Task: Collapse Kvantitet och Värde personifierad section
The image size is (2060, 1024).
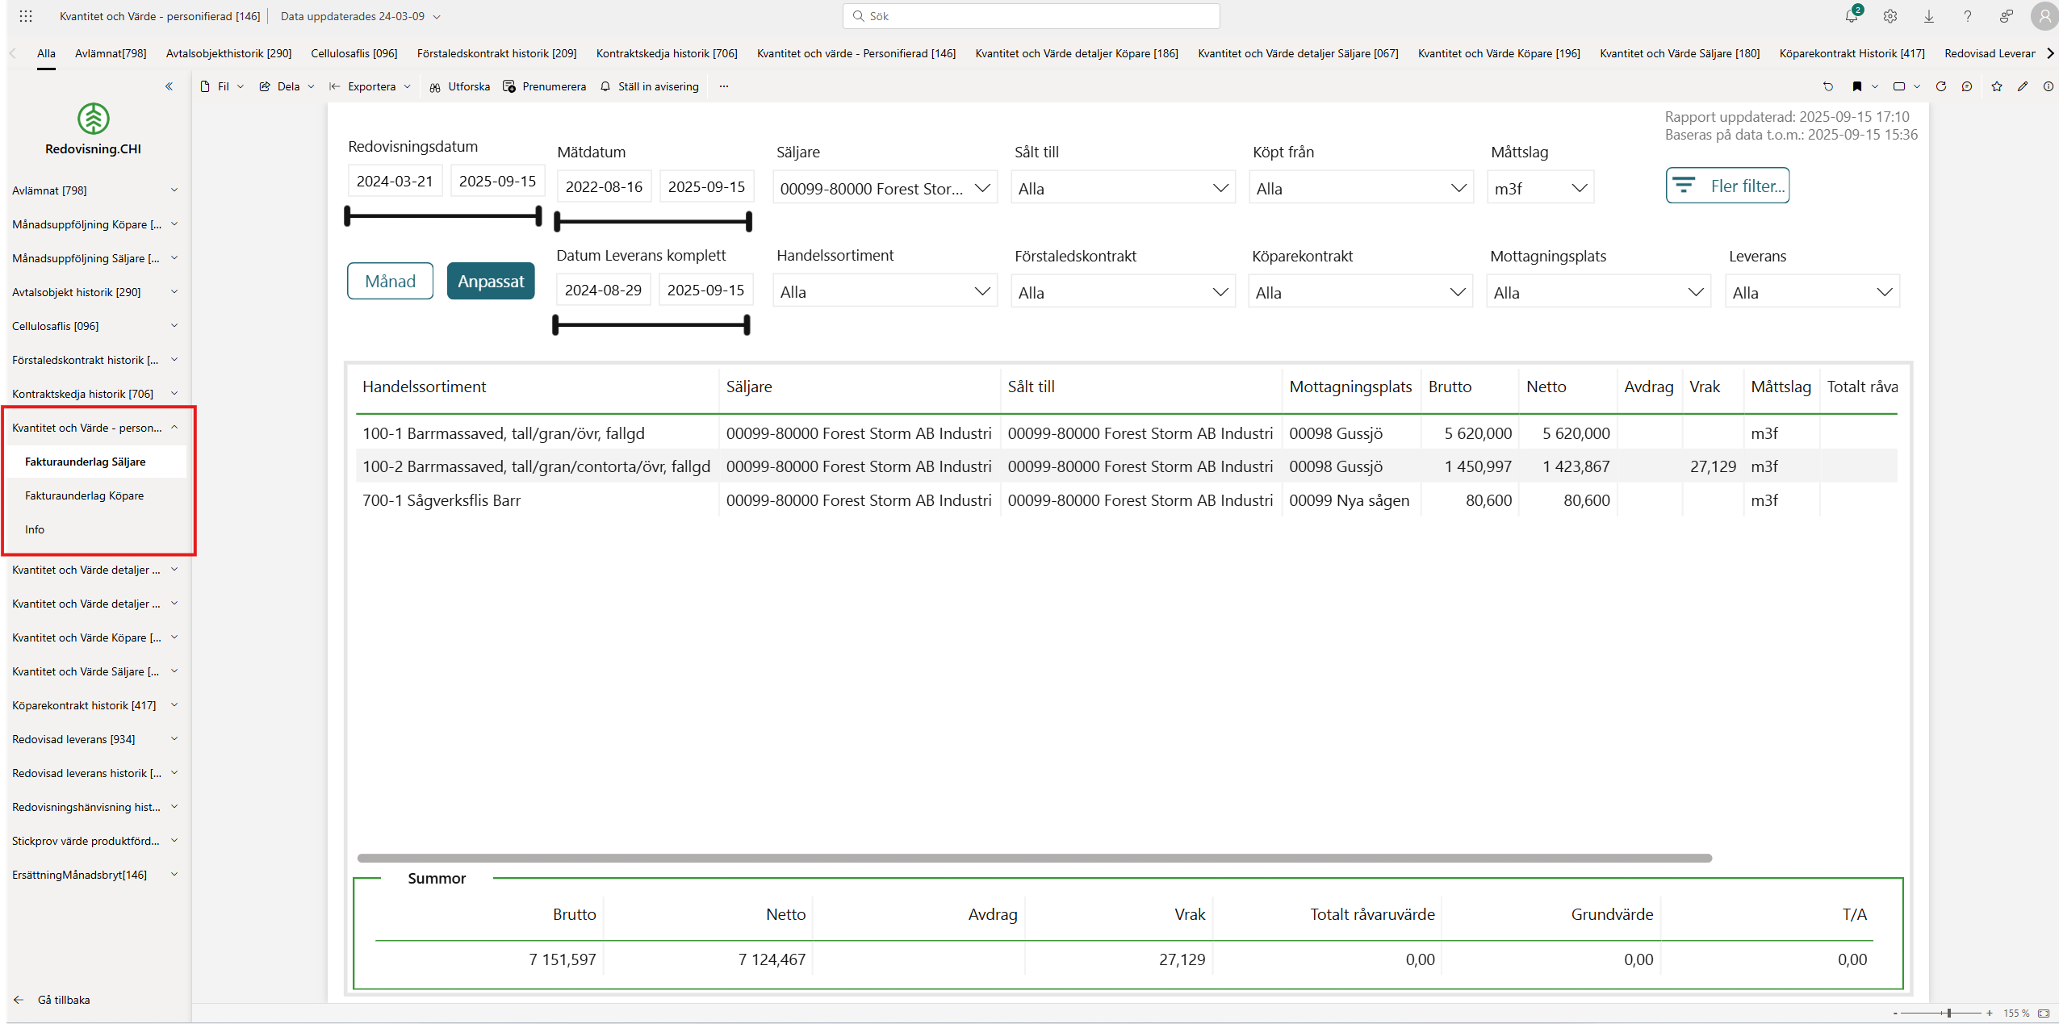Action: pyautogui.click(x=174, y=428)
